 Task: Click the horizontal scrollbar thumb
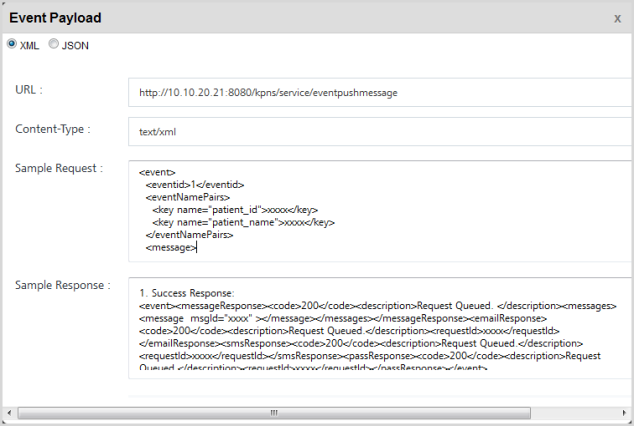coord(274,413)
